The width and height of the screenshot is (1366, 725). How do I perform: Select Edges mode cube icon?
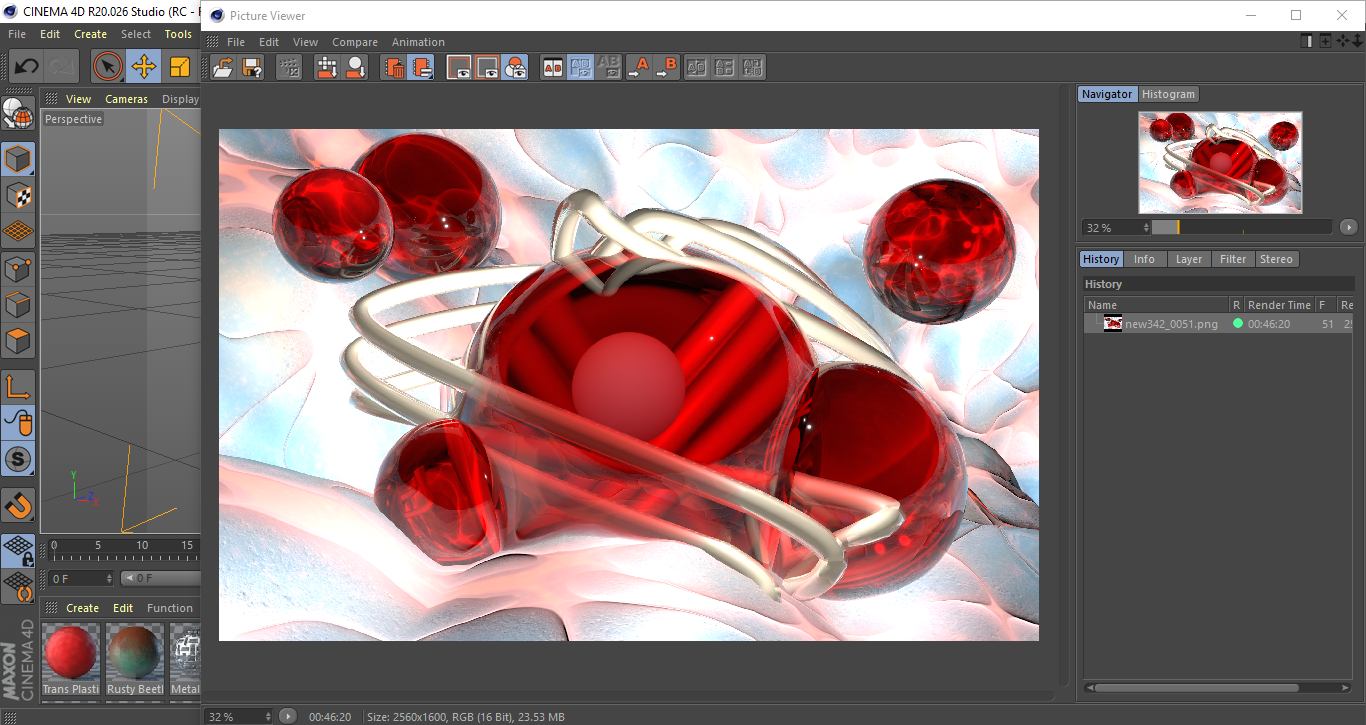click(x=18, y=305)
